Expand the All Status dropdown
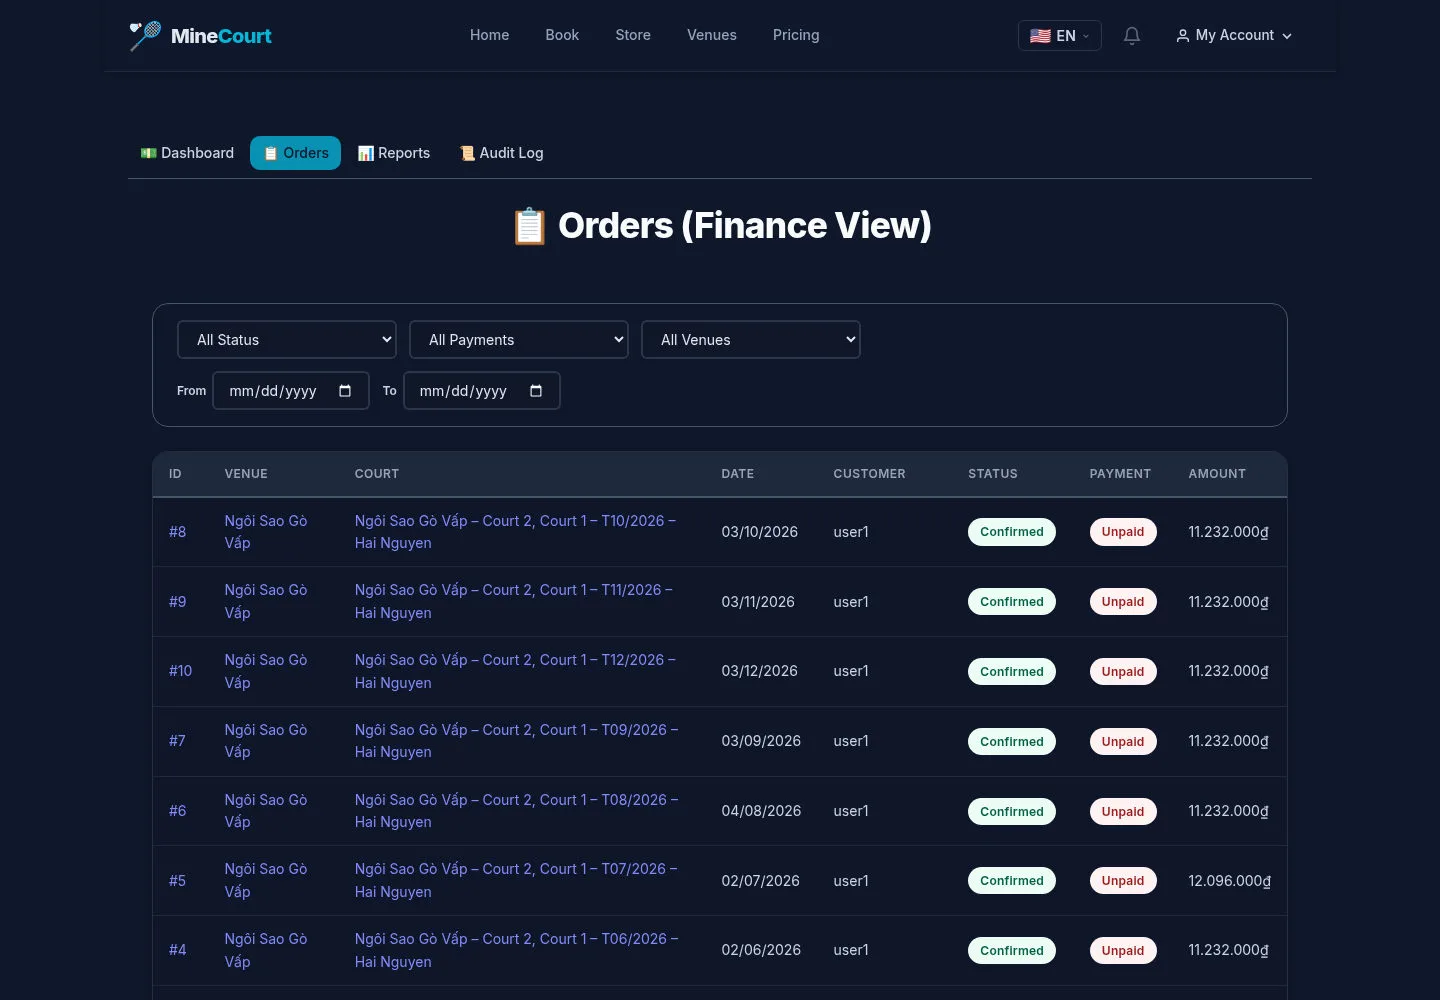This screenshot has width=1440, height=1000. [287, 340]
